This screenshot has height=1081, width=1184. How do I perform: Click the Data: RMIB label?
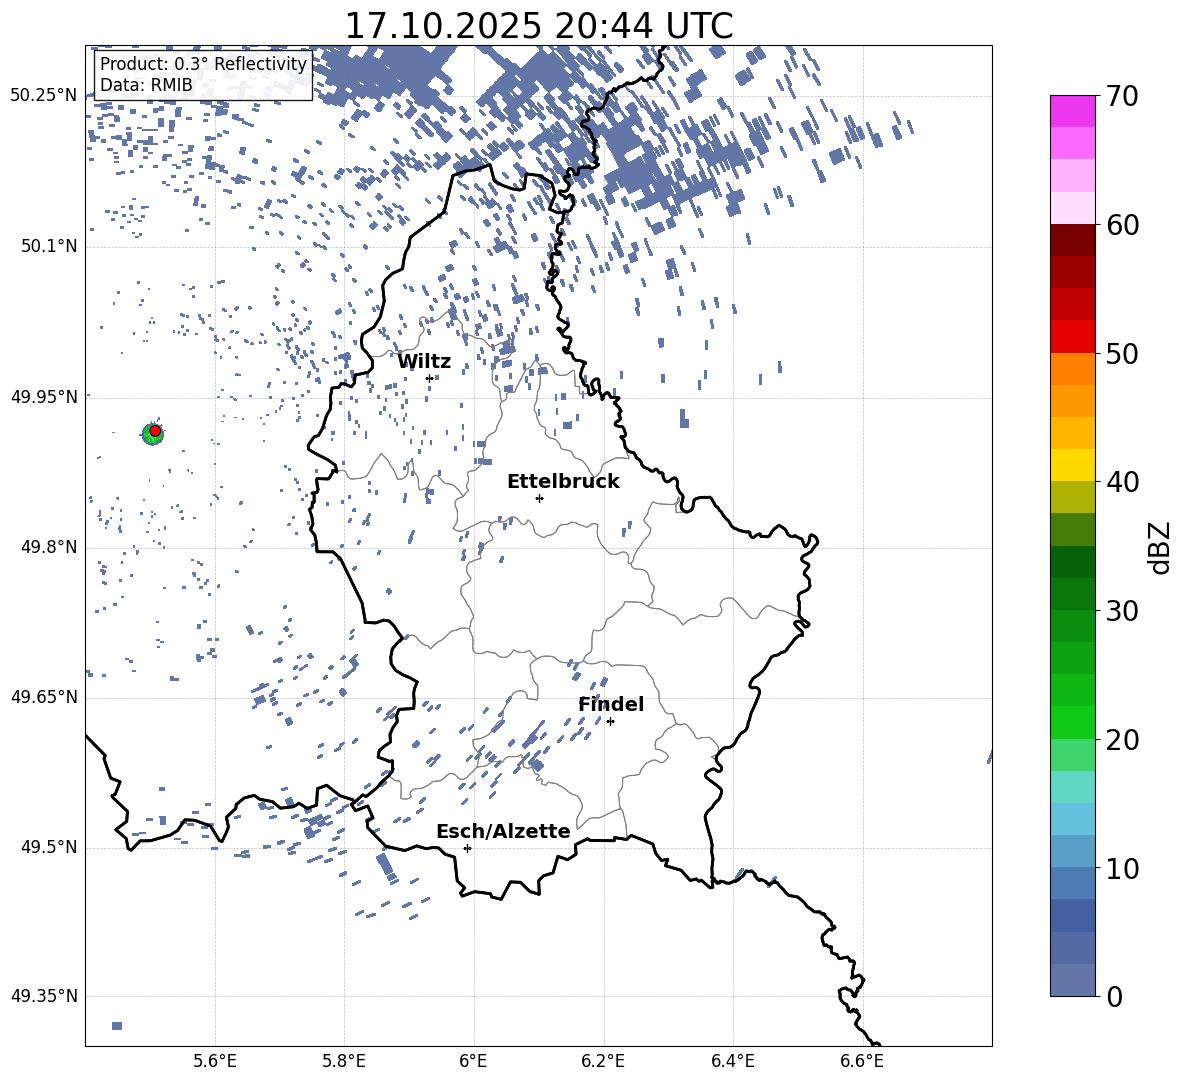[146, 85]
